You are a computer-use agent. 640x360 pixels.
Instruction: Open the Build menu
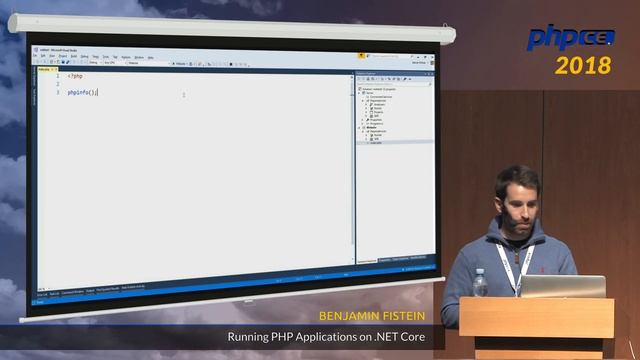pos(74,56)
